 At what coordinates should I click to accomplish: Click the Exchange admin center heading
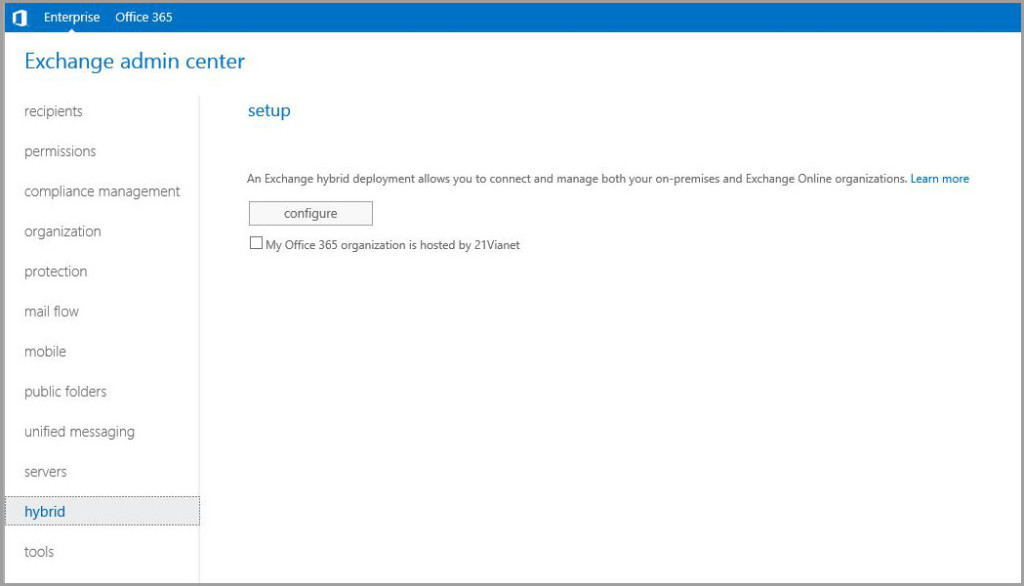coord(134,61)
